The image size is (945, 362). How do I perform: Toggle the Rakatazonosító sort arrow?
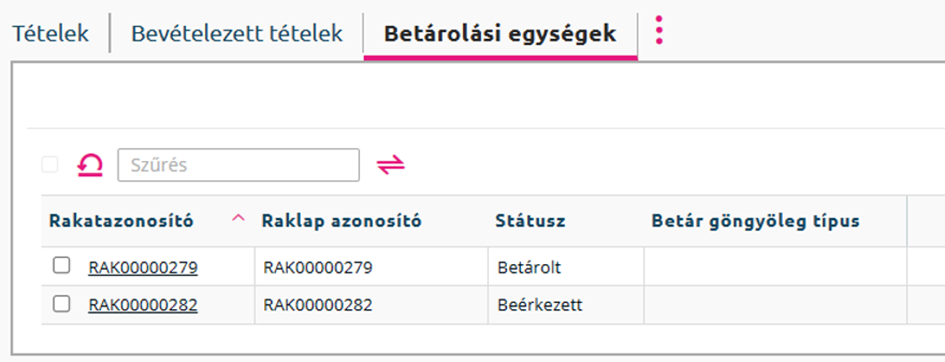pyautogui.click(x=239, y=219)
